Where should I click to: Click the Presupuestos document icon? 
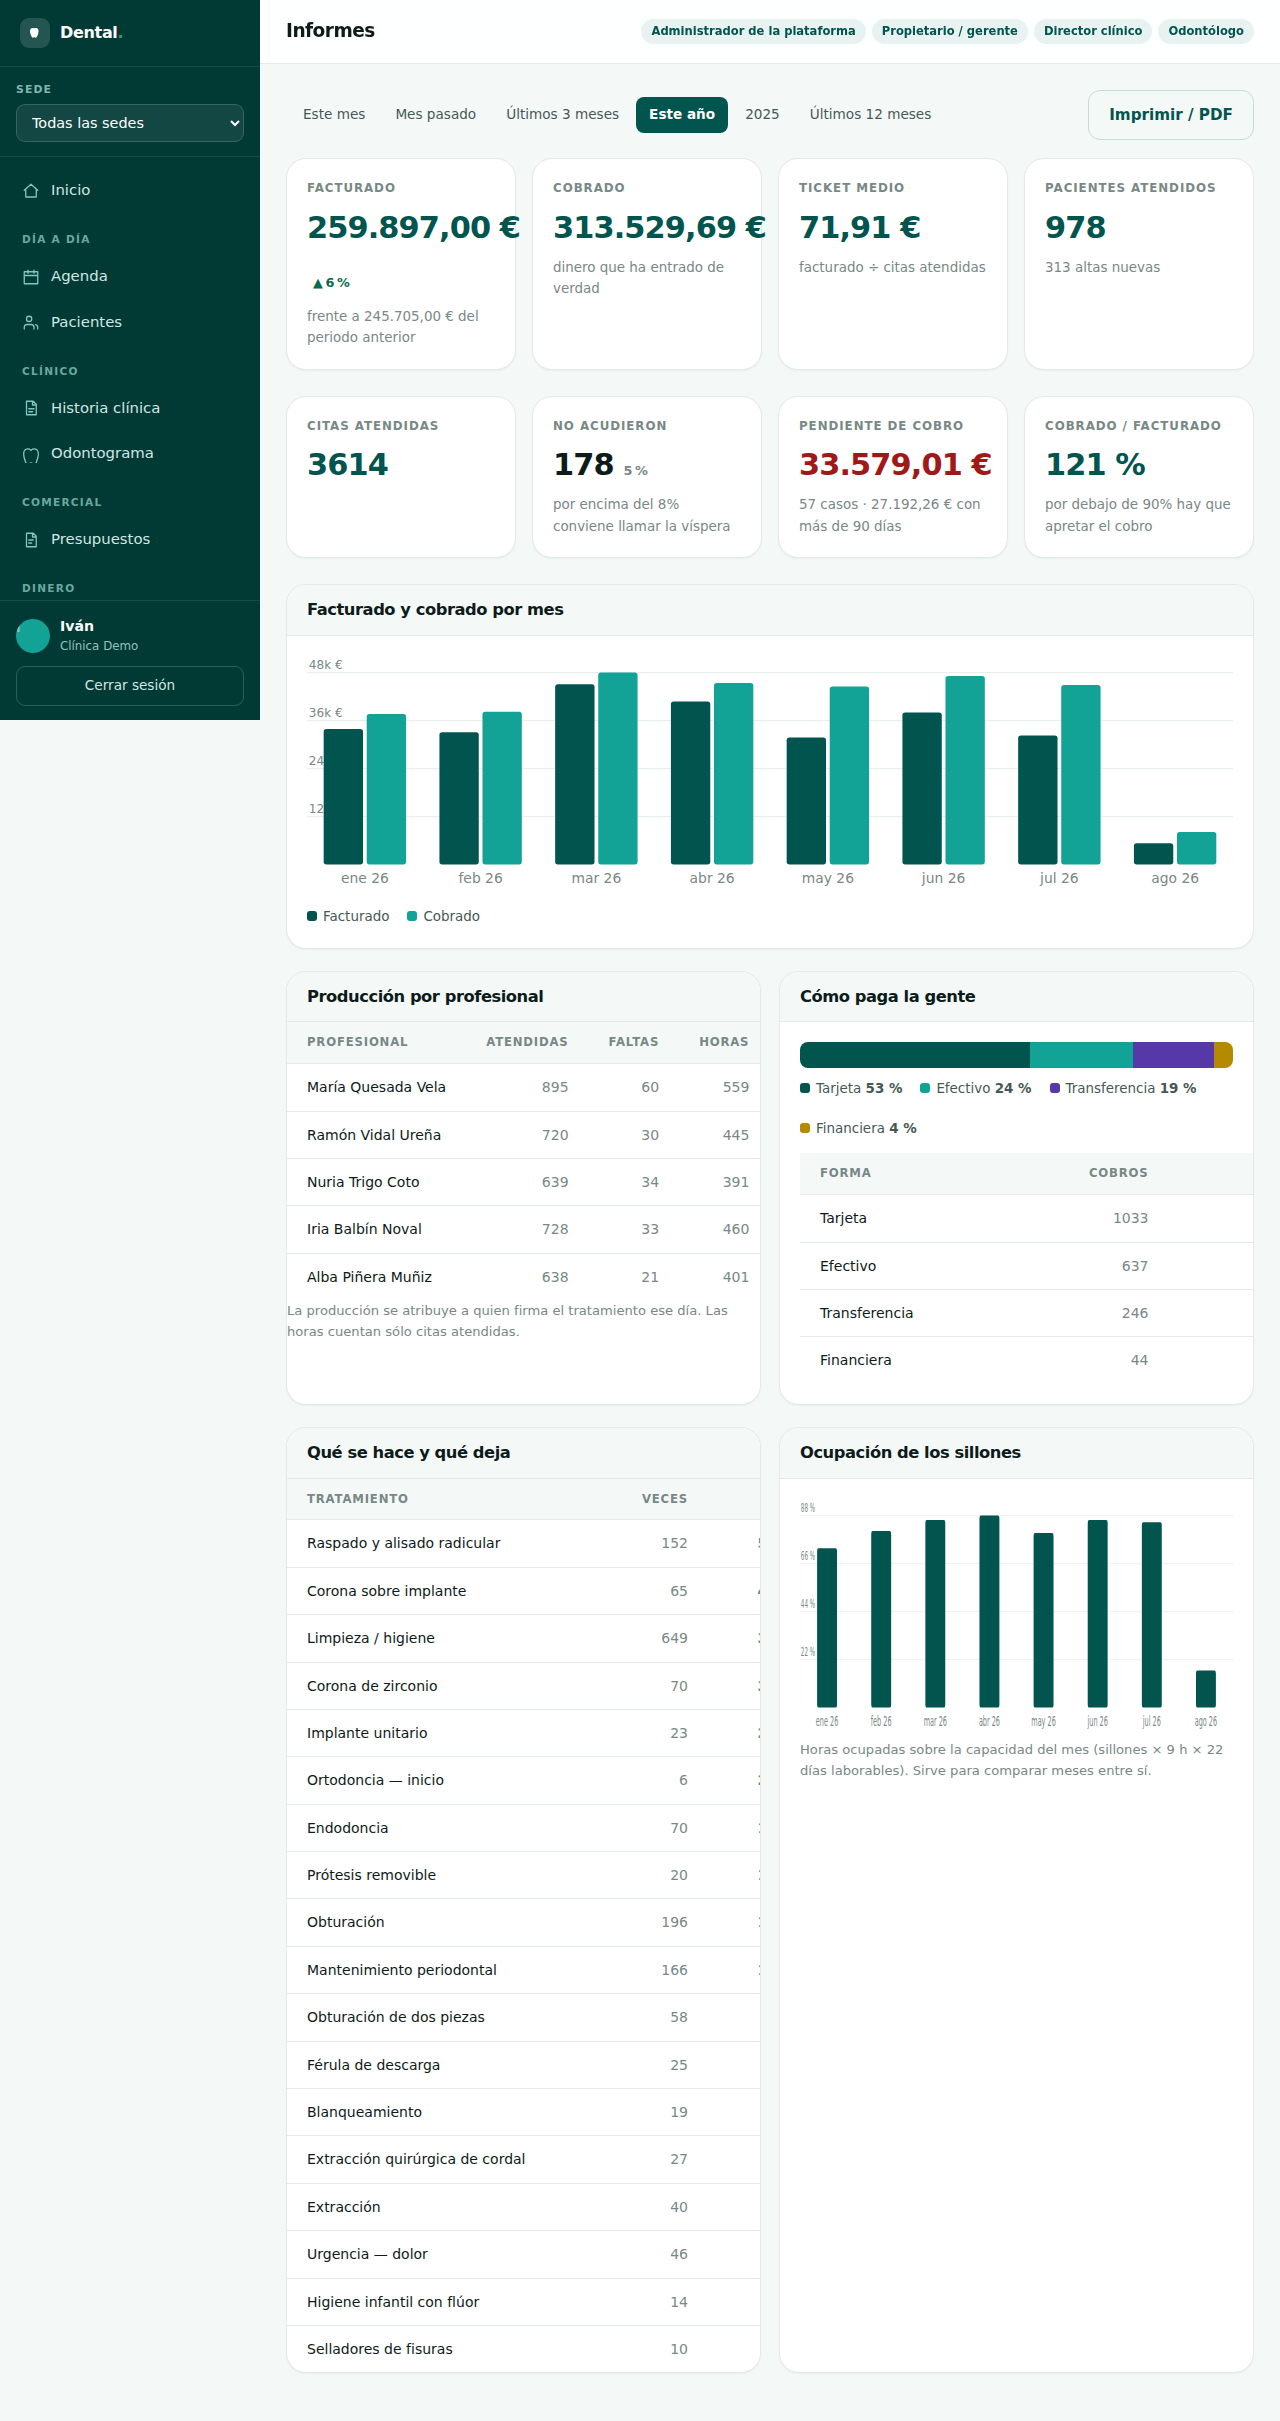31,540
